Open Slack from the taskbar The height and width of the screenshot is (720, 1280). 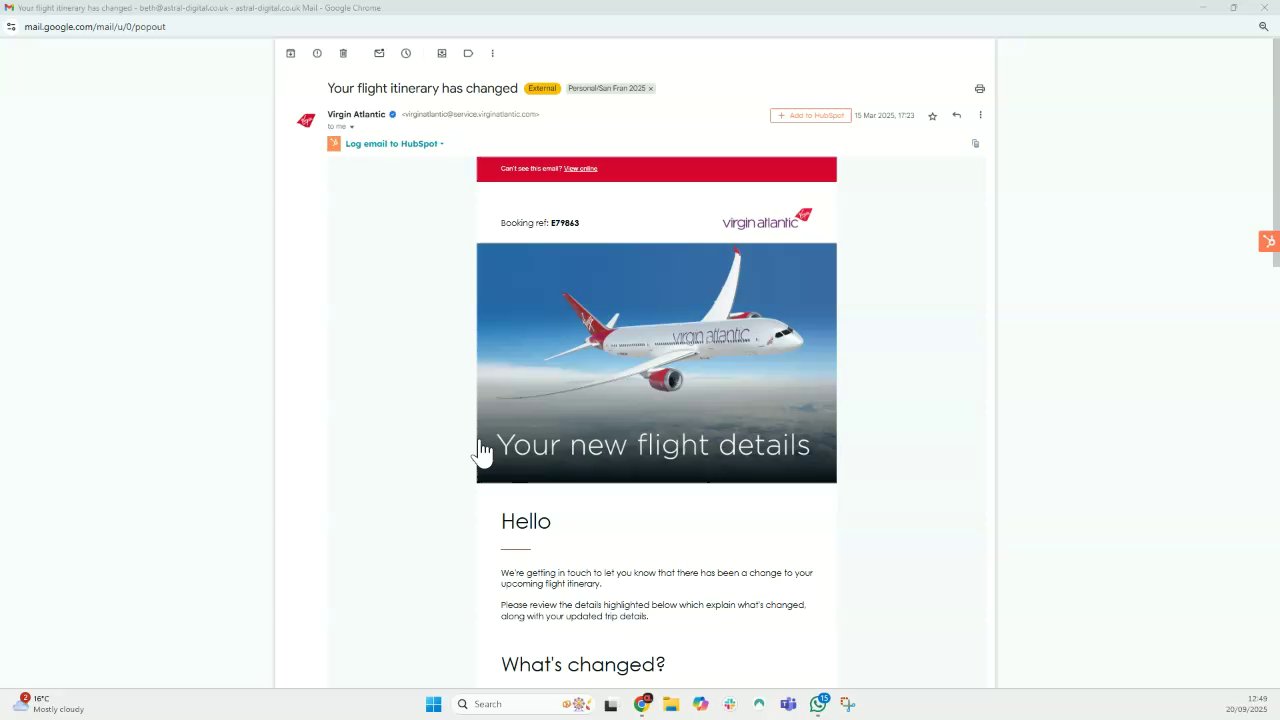(730, 704)
